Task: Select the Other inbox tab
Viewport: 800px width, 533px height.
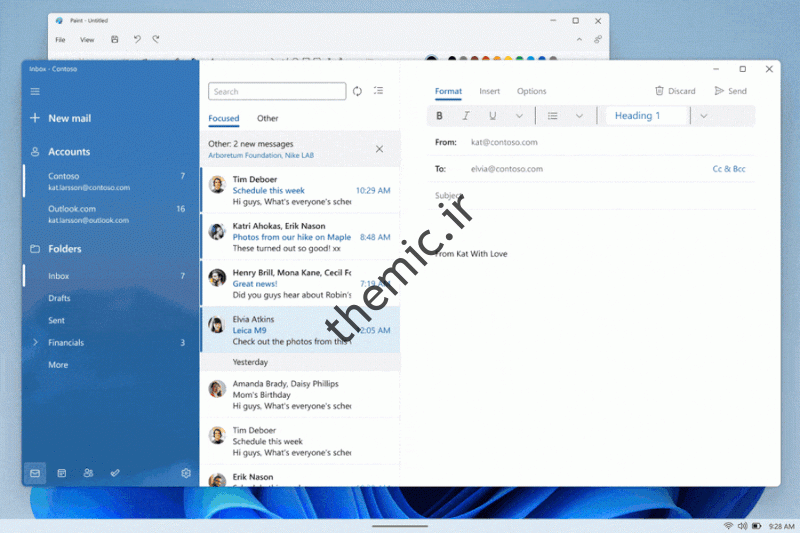Action: pos(267,118)
